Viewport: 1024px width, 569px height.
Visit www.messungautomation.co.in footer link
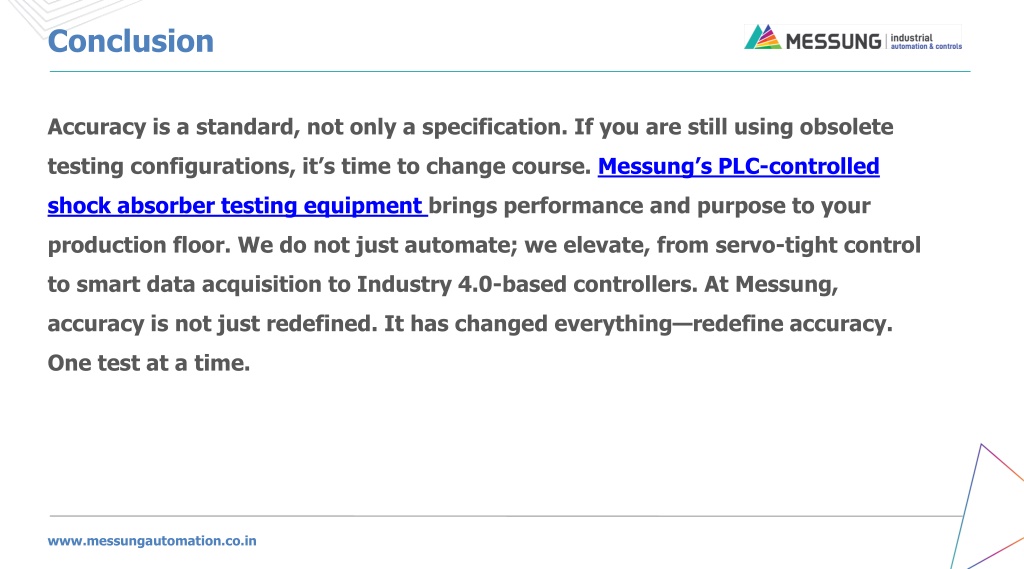[x=152, y=541]
